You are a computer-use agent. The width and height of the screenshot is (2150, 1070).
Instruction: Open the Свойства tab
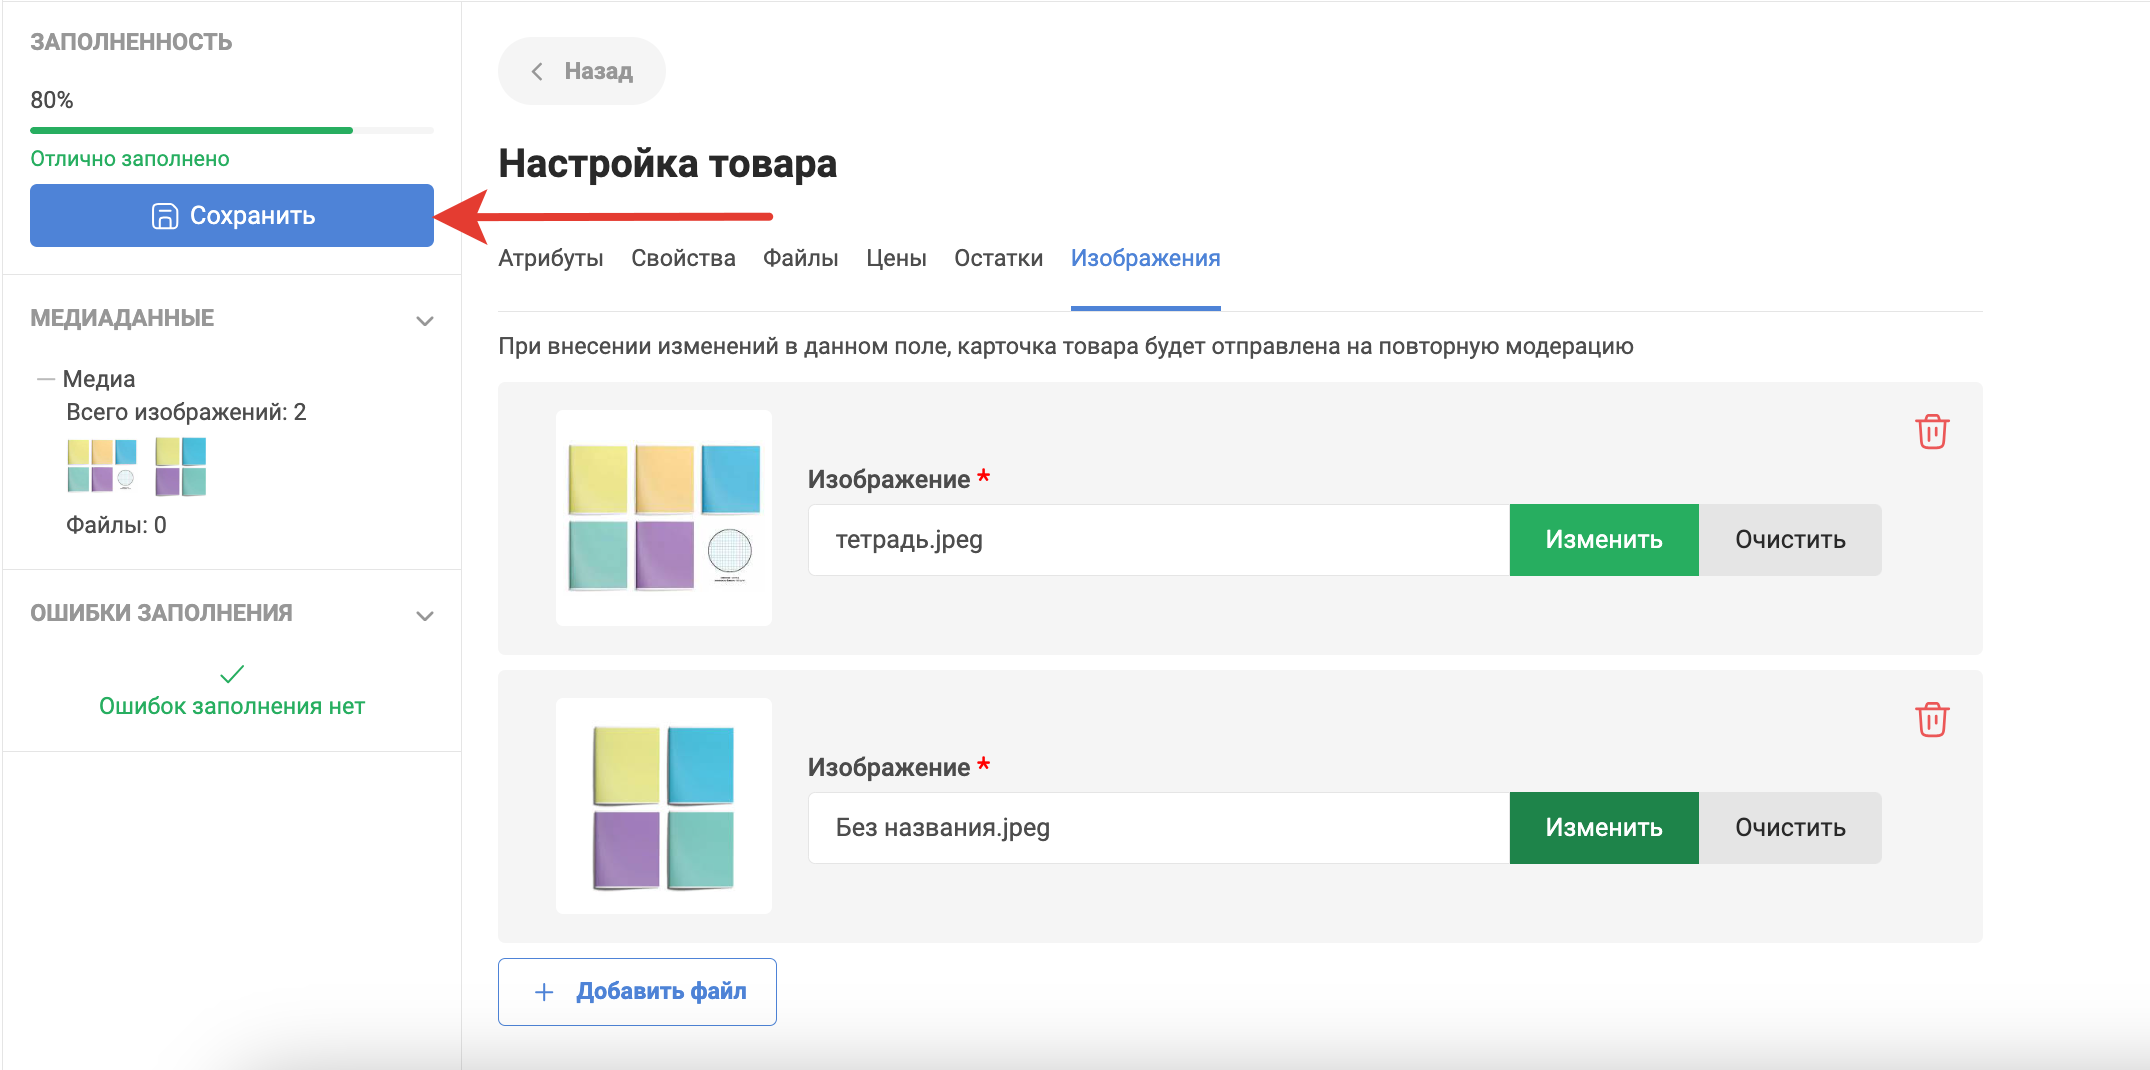tap(683, 258)
